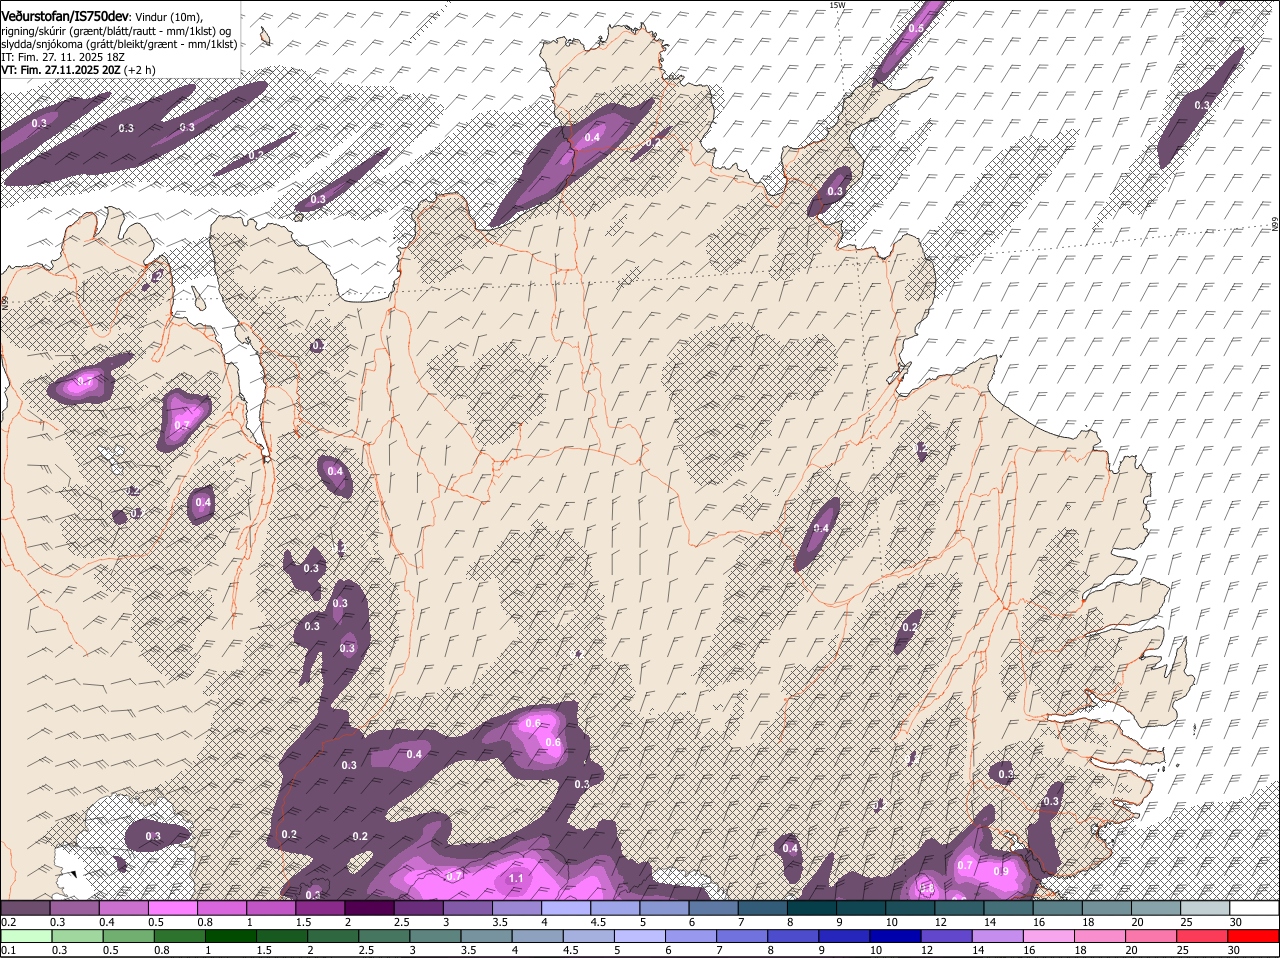Click the 'IT: Fim. 27. 11. 2025 18Z' line
This screenshot has width=1280, height=958.
click(x=63, y=57)
